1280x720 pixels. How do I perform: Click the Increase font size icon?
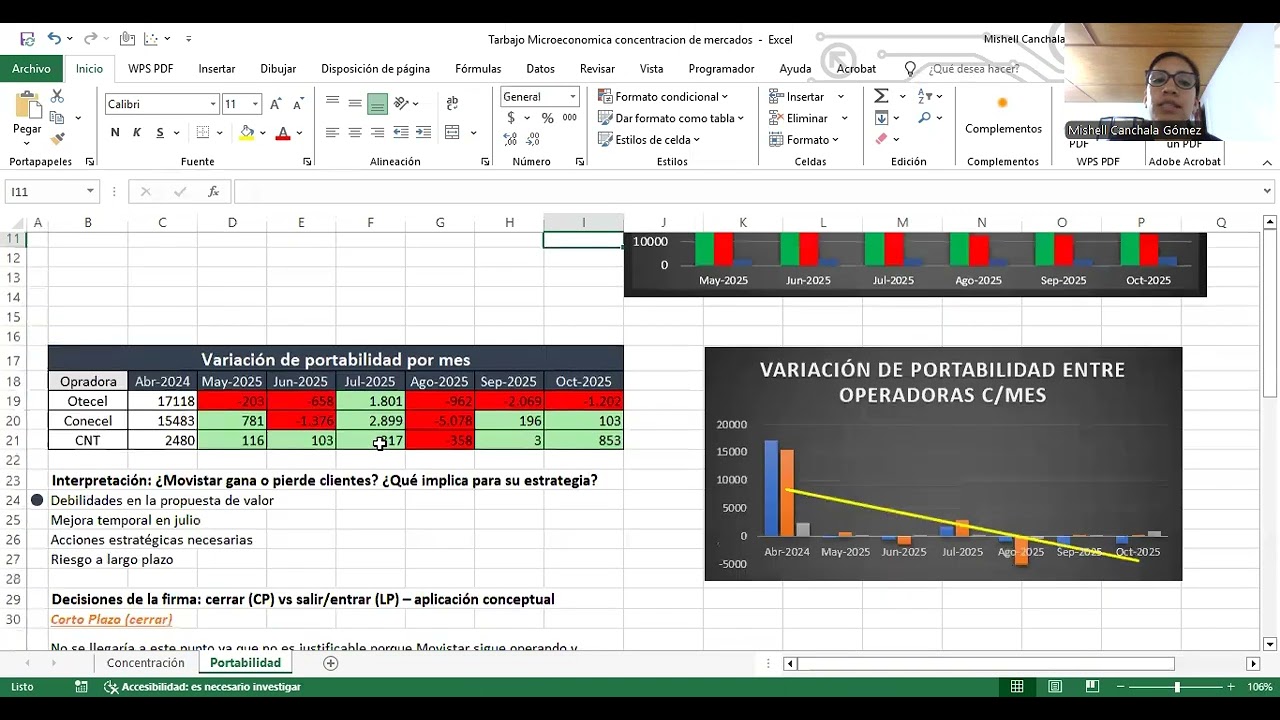pyautogui.click(x=276, y=104)
